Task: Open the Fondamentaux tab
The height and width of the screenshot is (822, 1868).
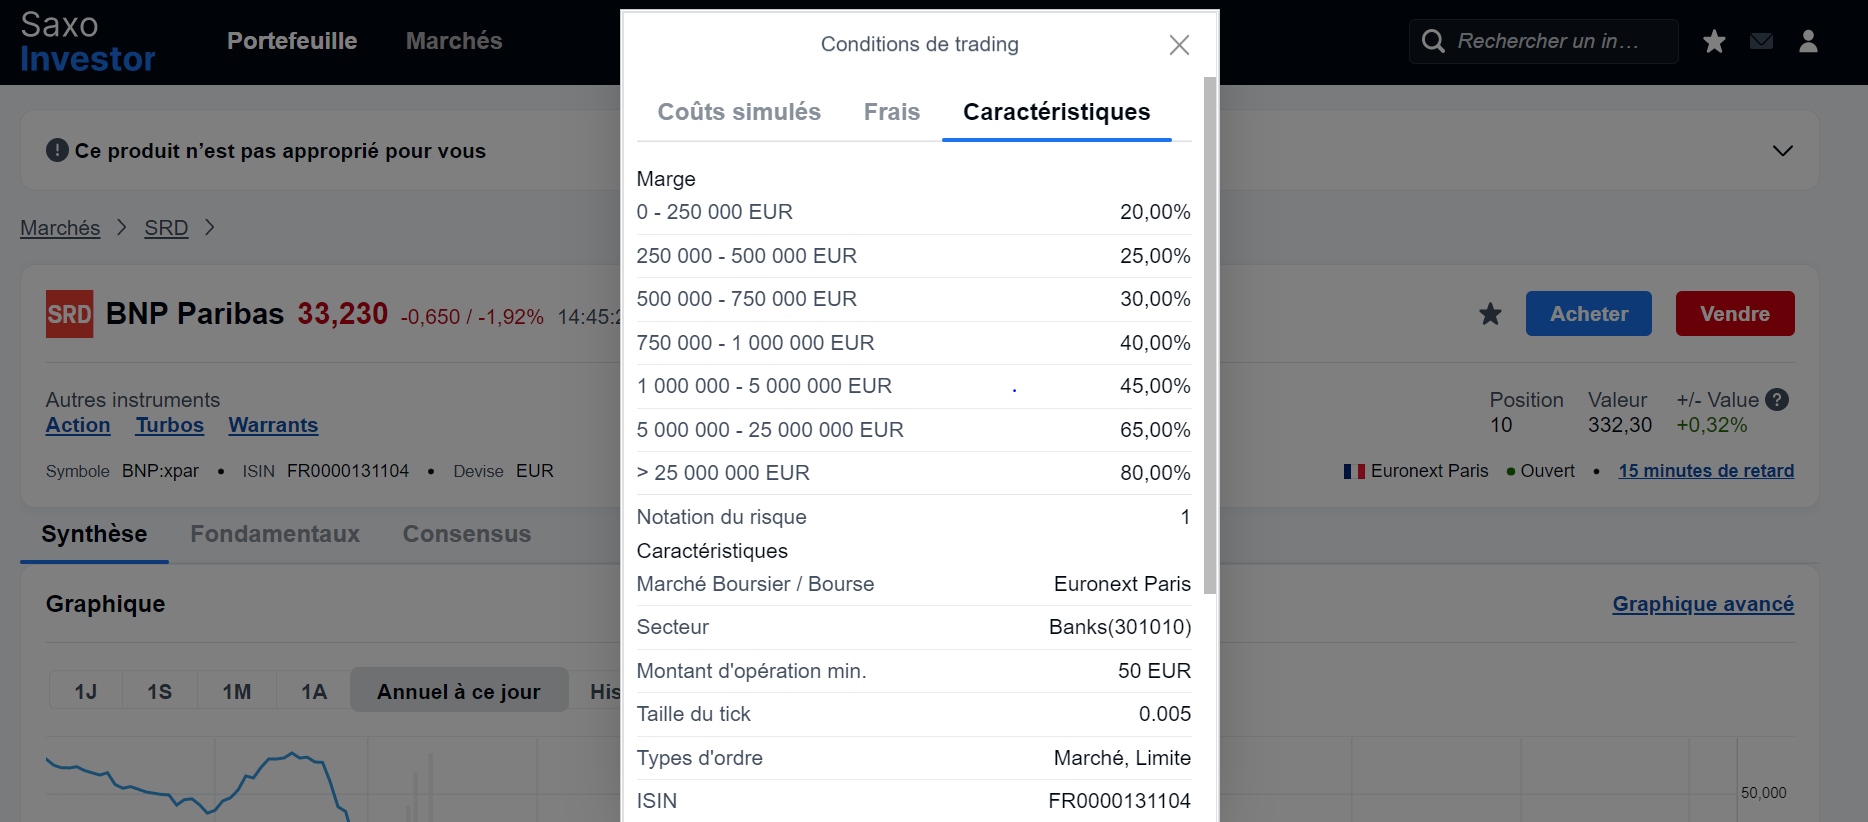Action: [275, 534]
